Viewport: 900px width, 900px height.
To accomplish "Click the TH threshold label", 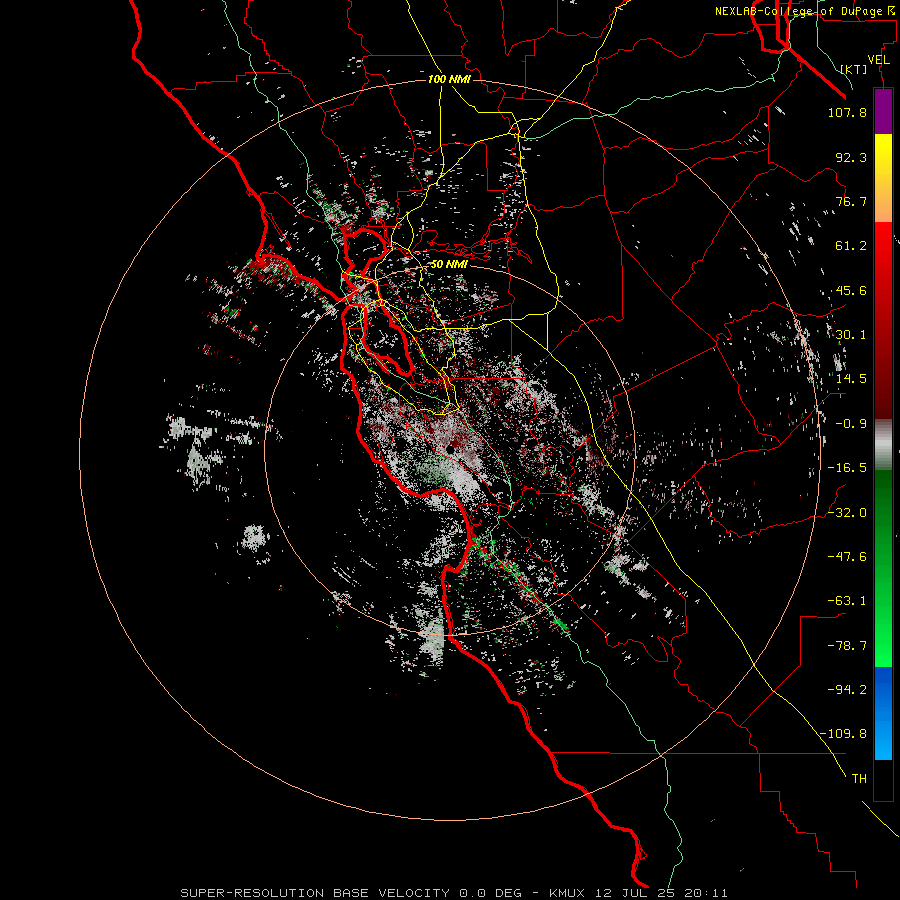I will click(x=859, y=779).
